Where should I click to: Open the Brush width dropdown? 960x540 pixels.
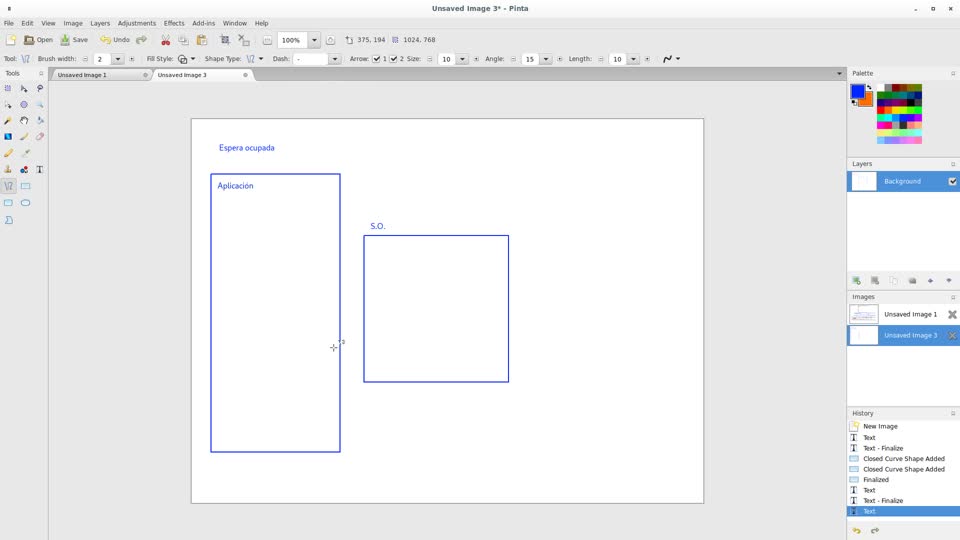(118, 59)
